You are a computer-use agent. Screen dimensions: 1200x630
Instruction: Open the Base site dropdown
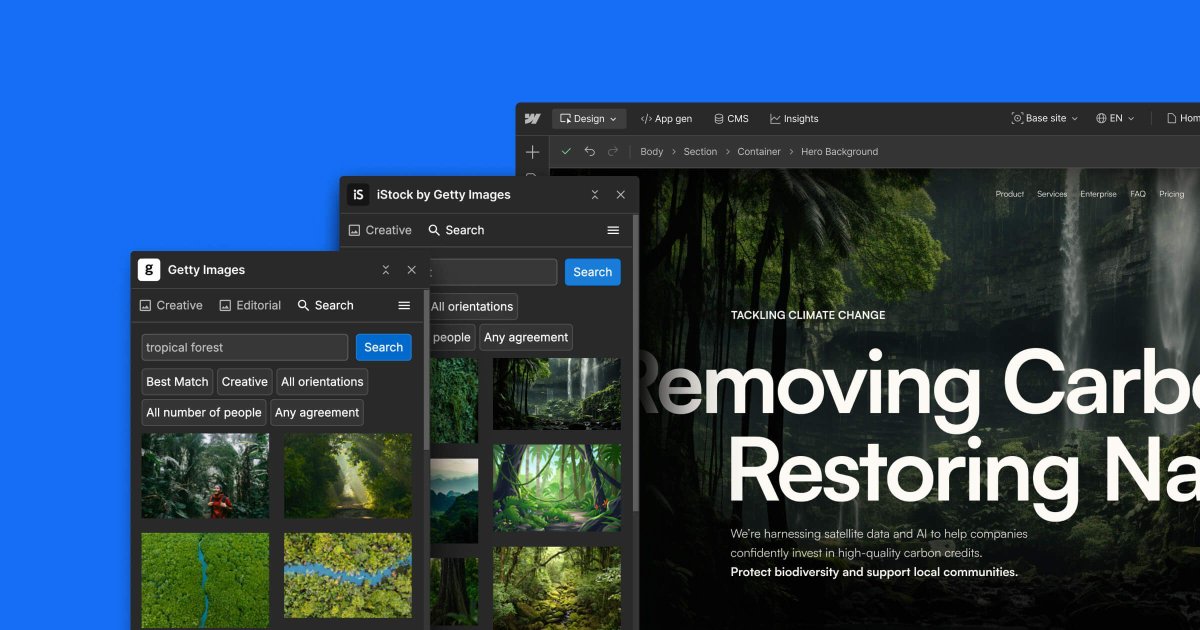(1044, 118)
